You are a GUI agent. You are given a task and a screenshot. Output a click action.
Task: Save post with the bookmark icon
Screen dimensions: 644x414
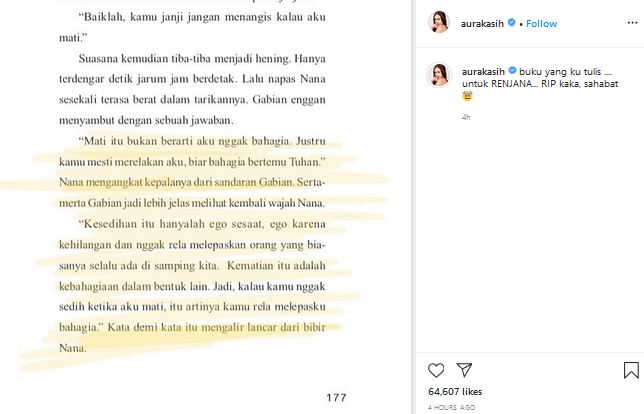tap(631, 370)
